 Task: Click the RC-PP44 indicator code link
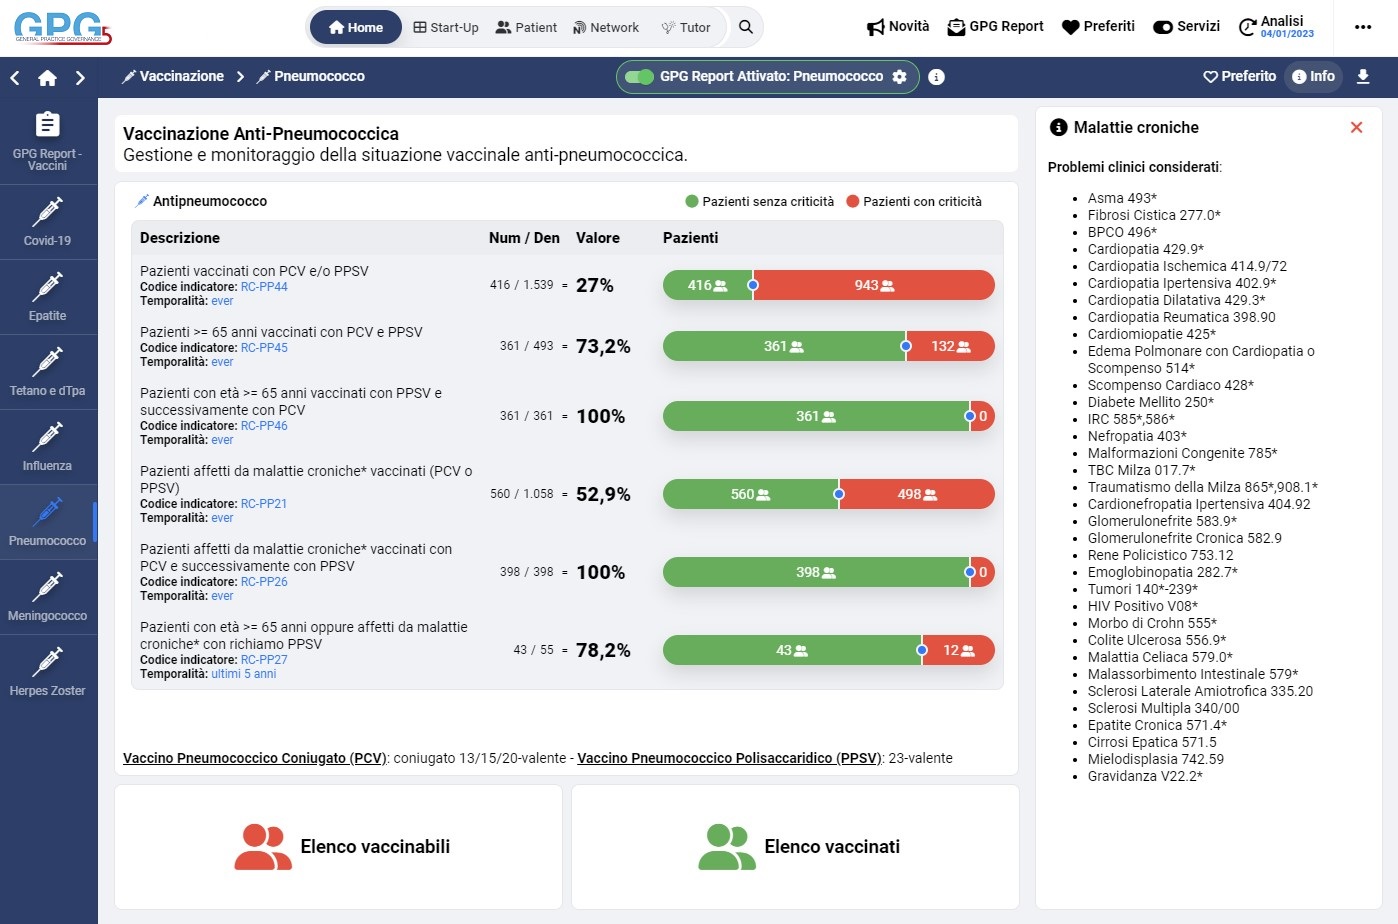(264, 287)
